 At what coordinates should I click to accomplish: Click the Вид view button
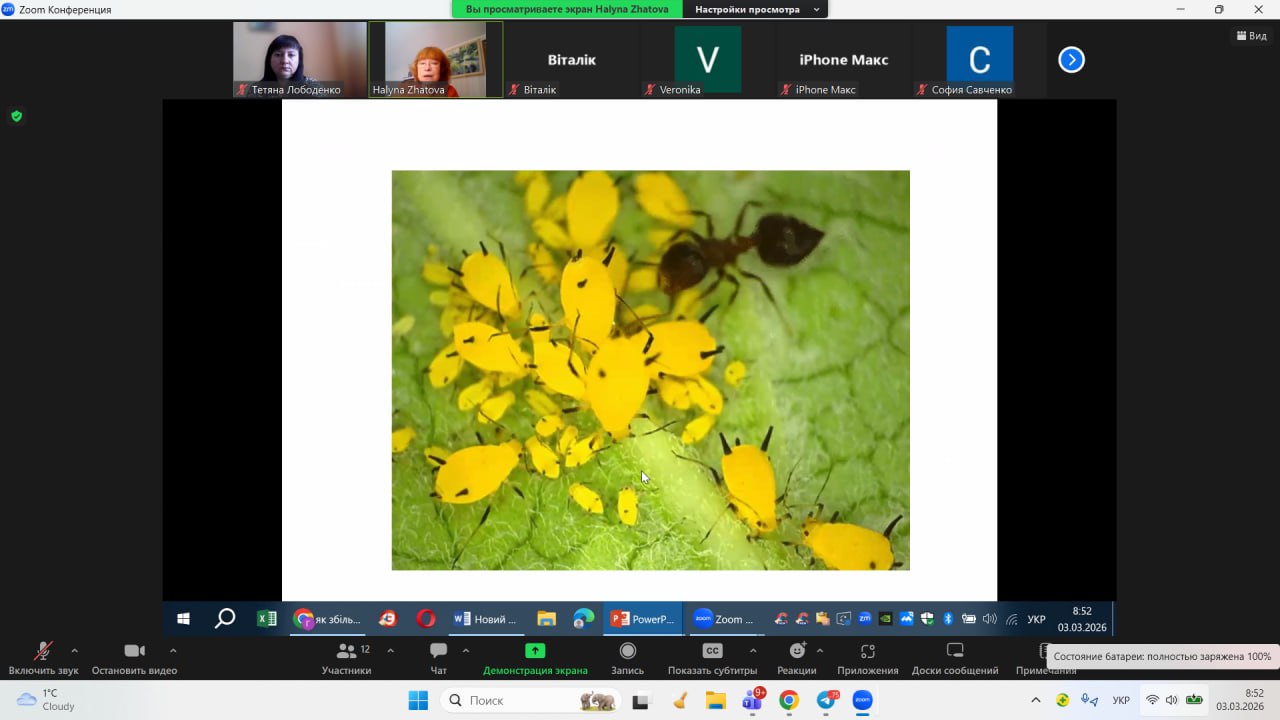[1251, 36]
